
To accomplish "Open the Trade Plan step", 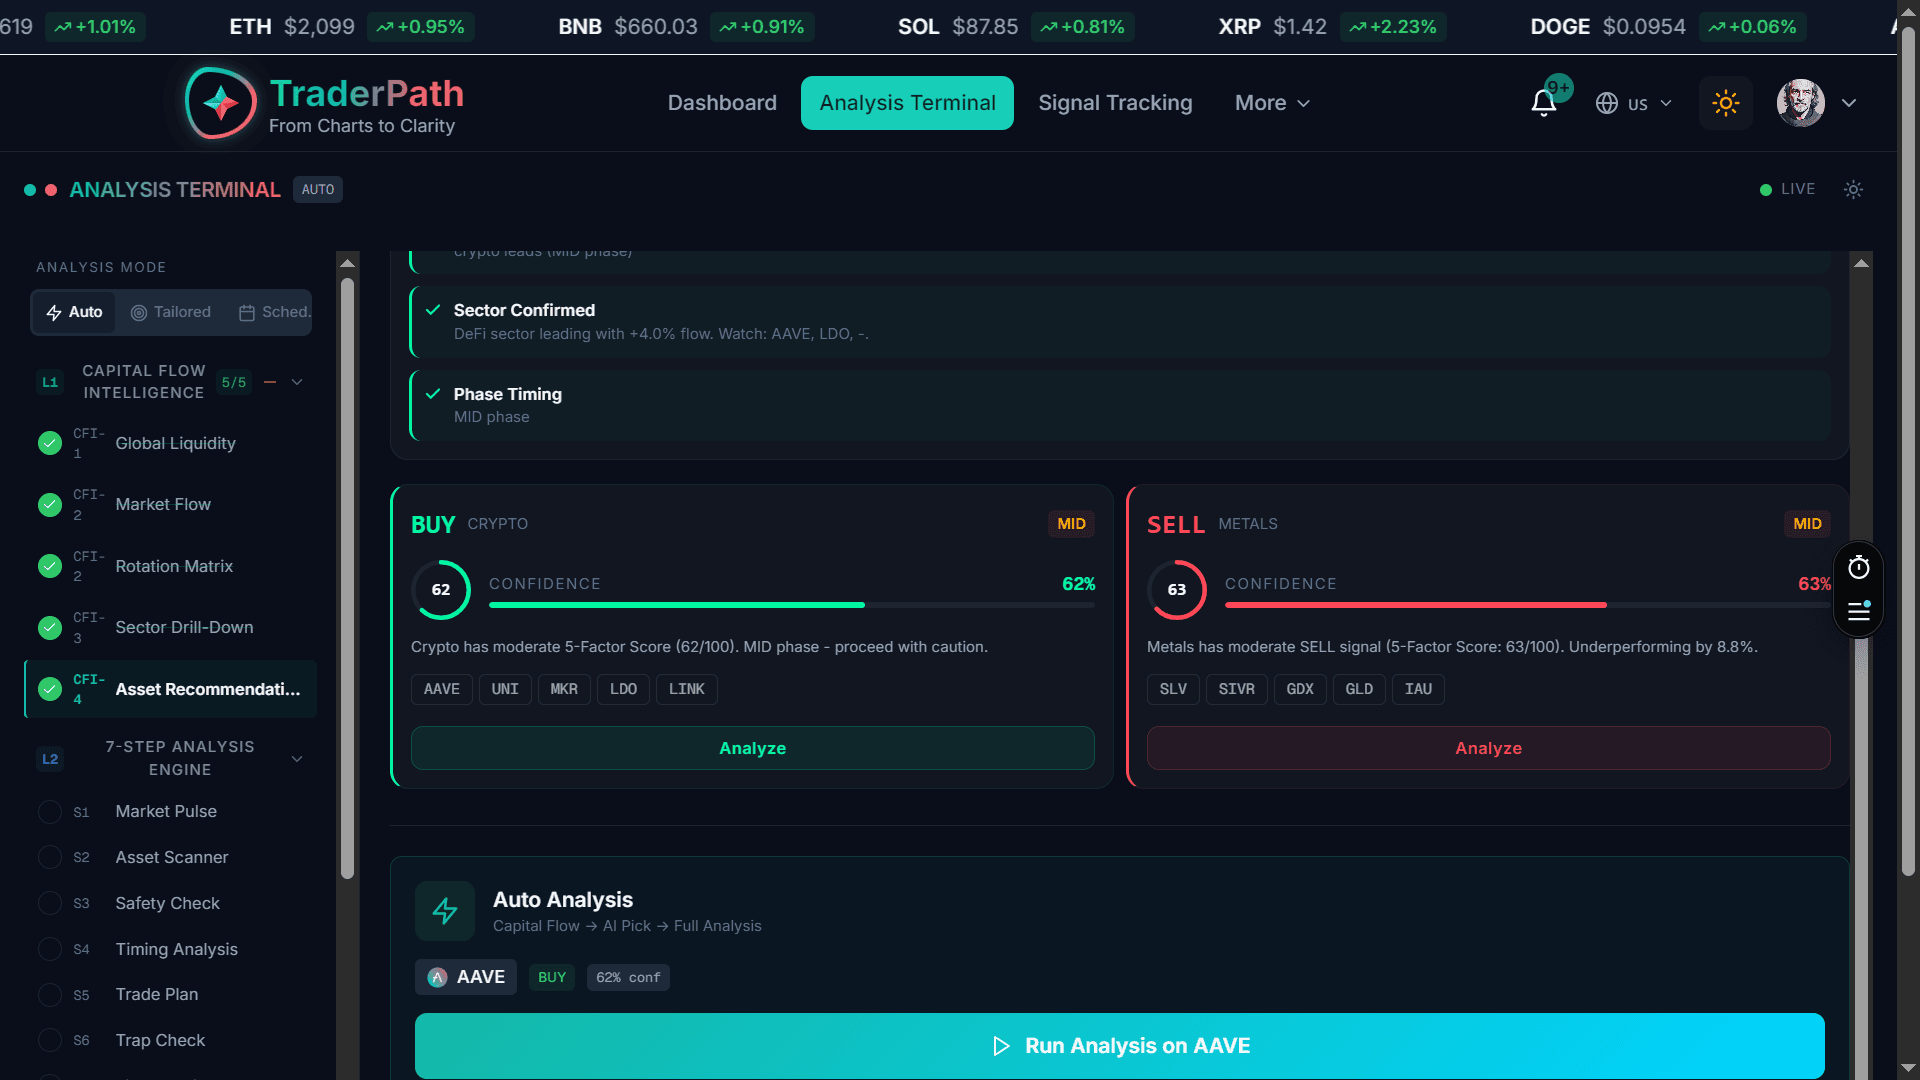I will [170, 995].
